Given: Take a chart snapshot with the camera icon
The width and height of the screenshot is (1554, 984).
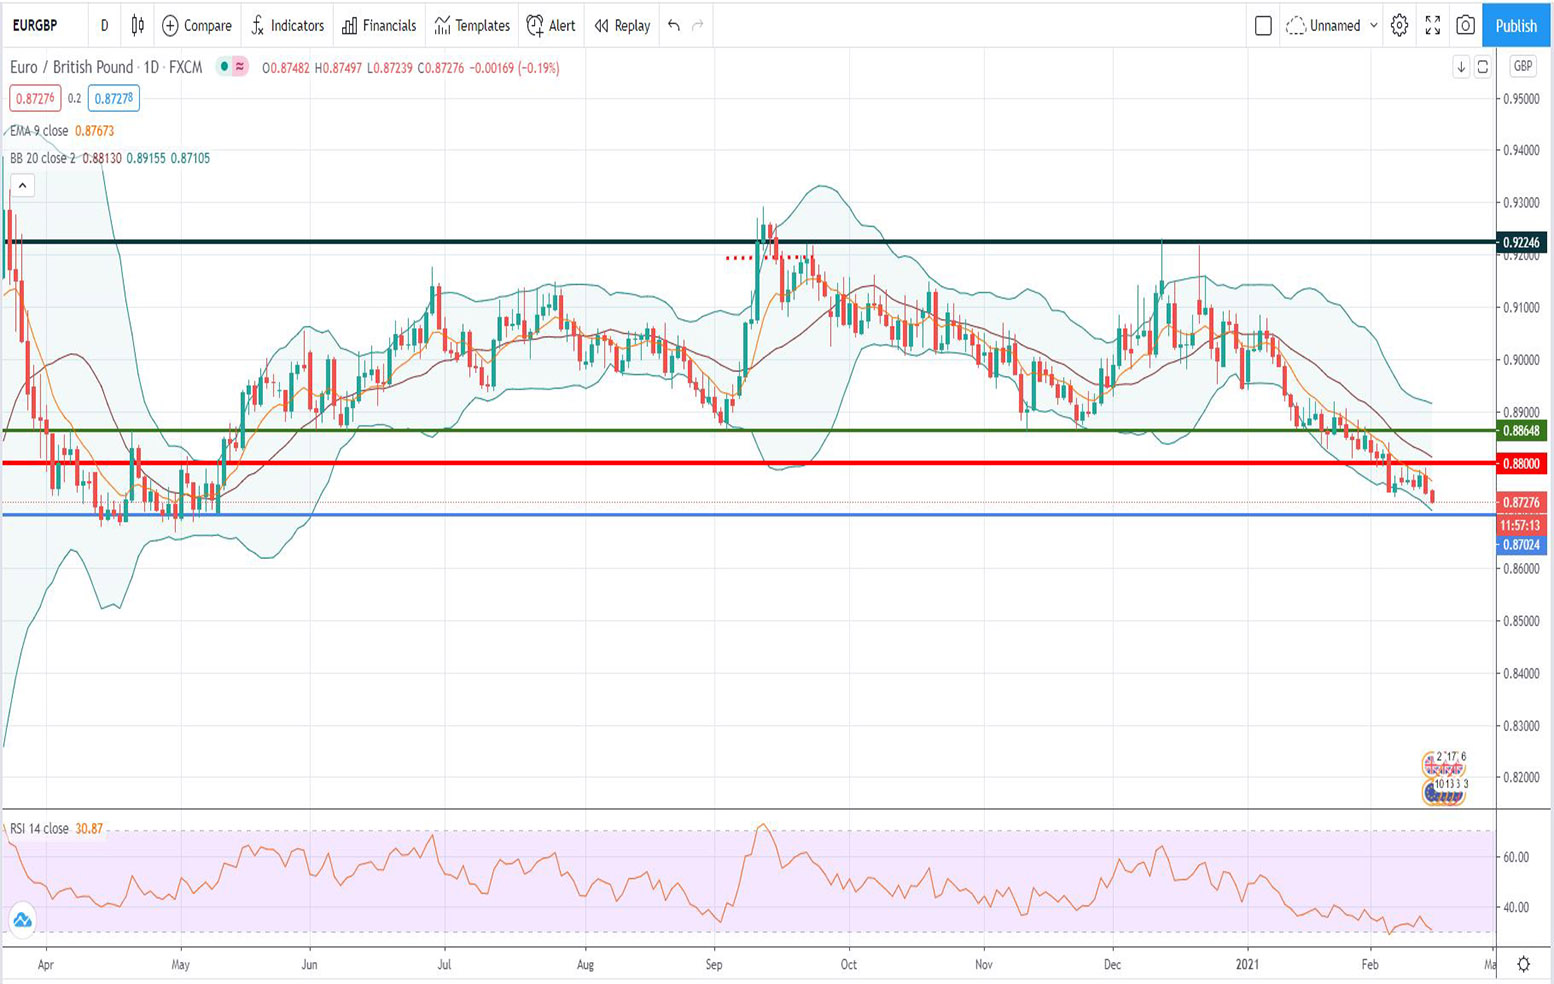Looking at the screenshot, I should (x=1465, y=26).
